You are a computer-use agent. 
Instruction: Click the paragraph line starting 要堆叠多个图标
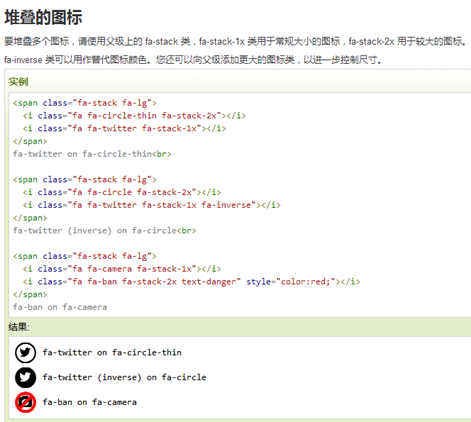tap(235, 42)
